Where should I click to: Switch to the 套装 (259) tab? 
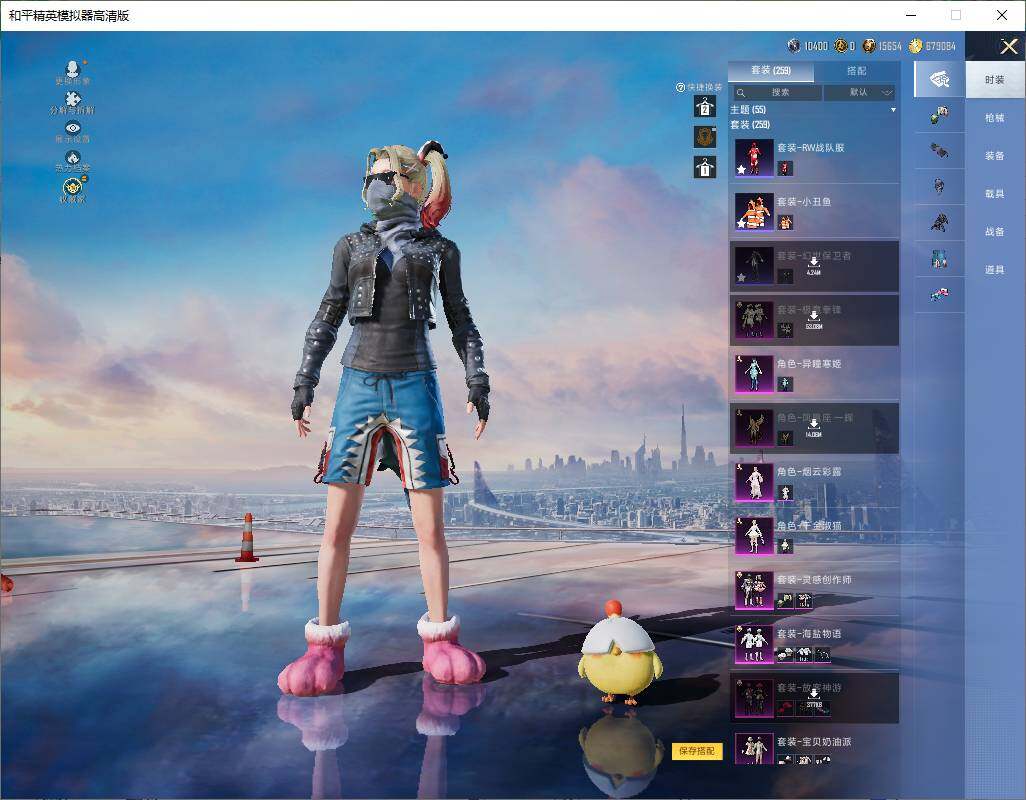(x=771, y=71)
